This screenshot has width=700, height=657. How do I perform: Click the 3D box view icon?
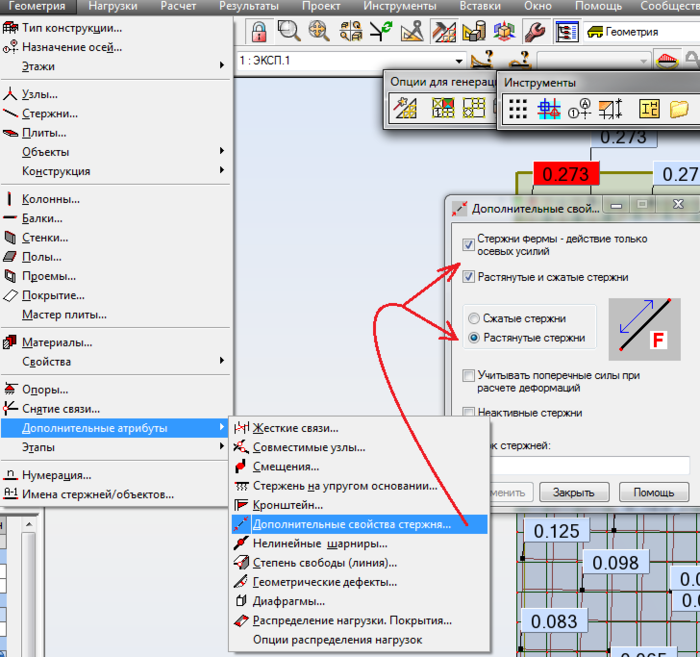pyautogui.click(x=504, y=32)
